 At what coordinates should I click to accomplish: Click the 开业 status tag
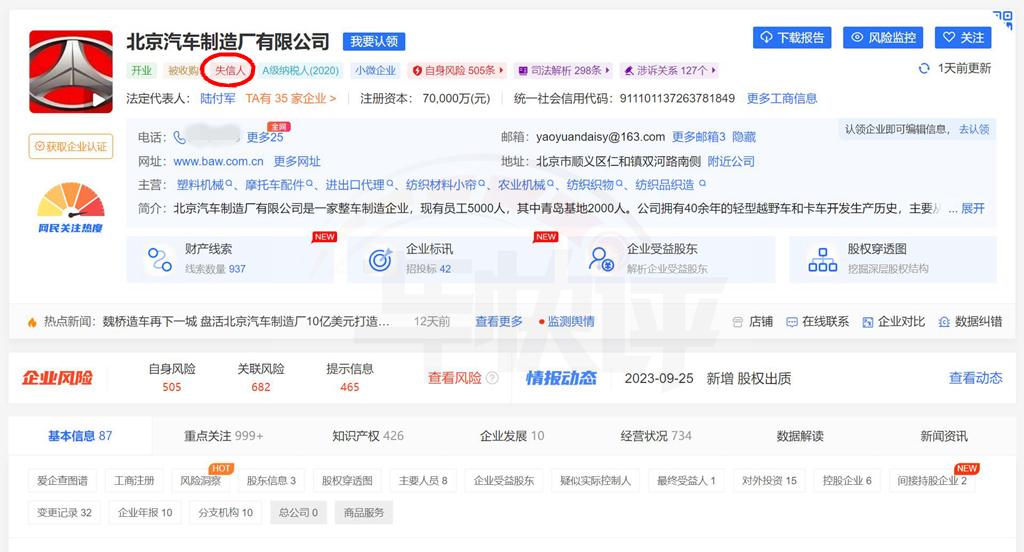pos(141,71)
